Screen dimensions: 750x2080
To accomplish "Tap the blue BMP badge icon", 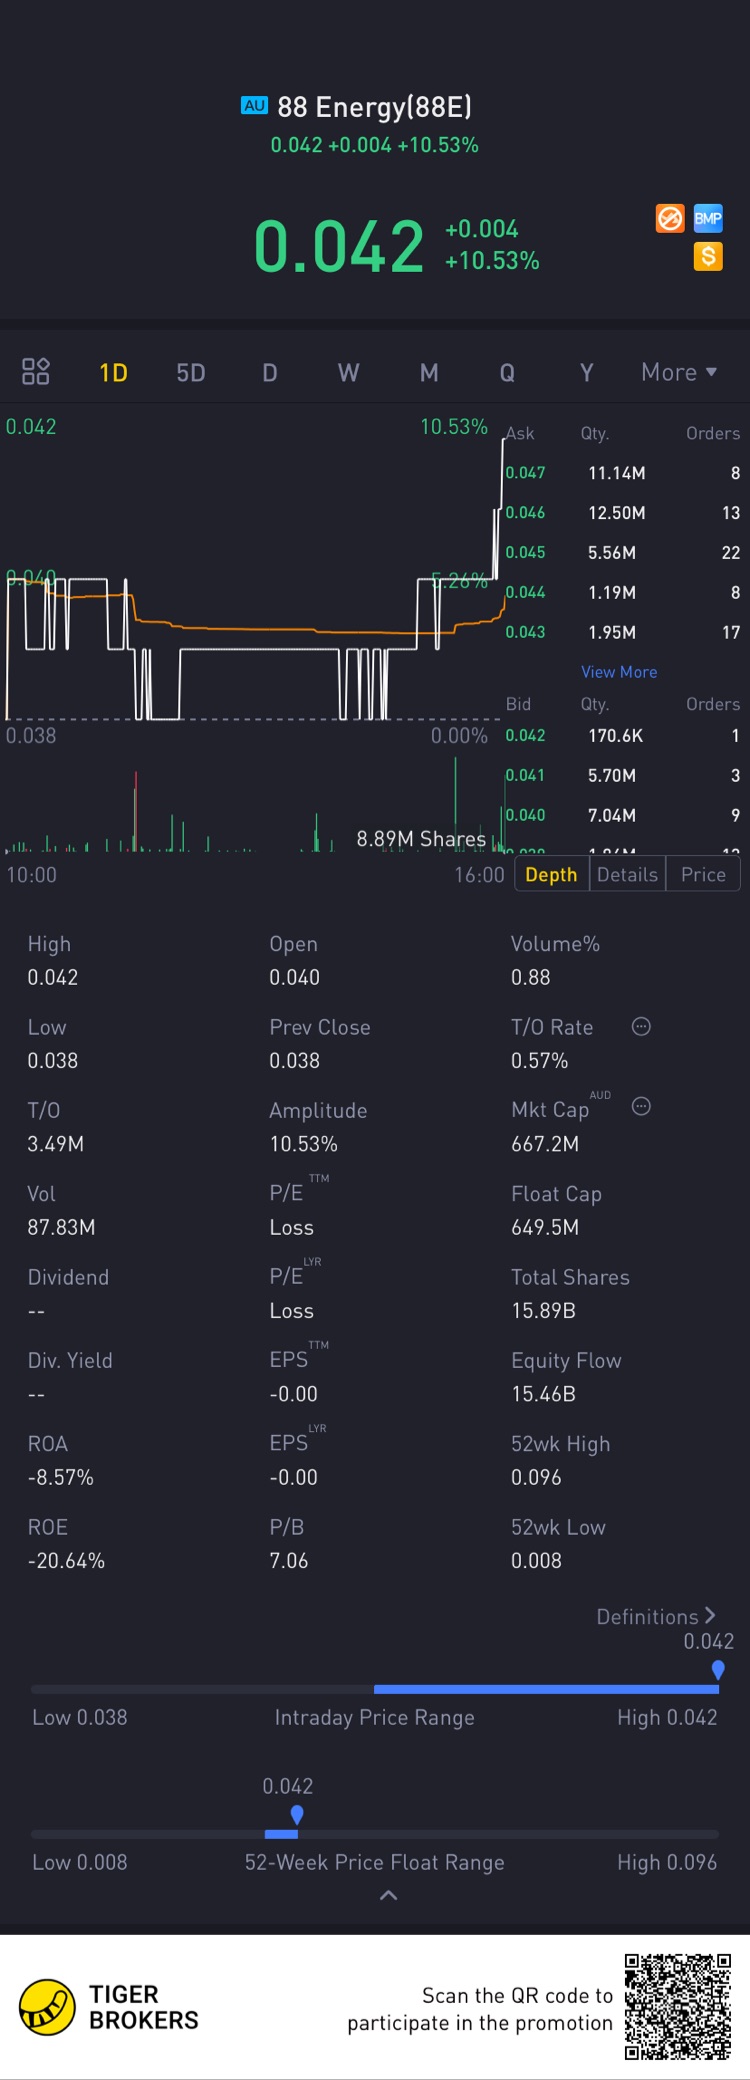I will [x=708, y=218].
